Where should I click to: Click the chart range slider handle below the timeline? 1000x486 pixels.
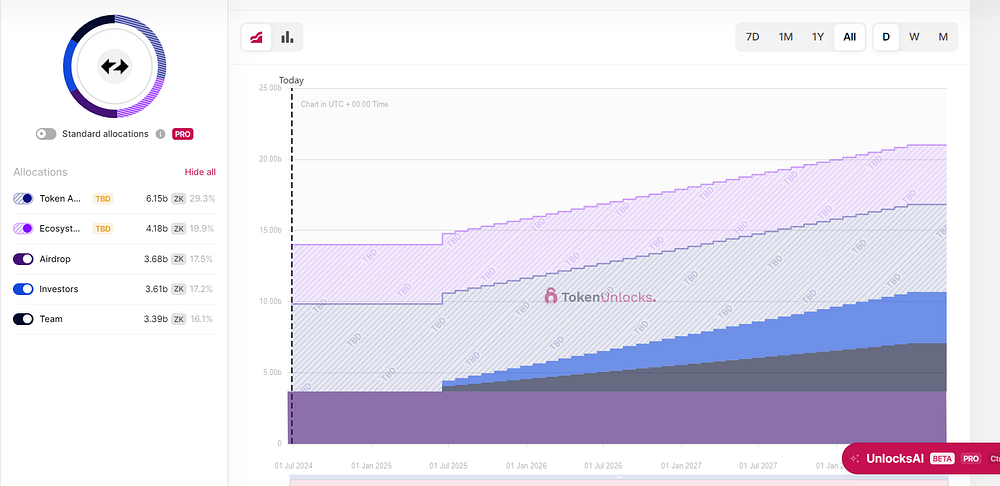pyautogui.click(x=618, y=477)
